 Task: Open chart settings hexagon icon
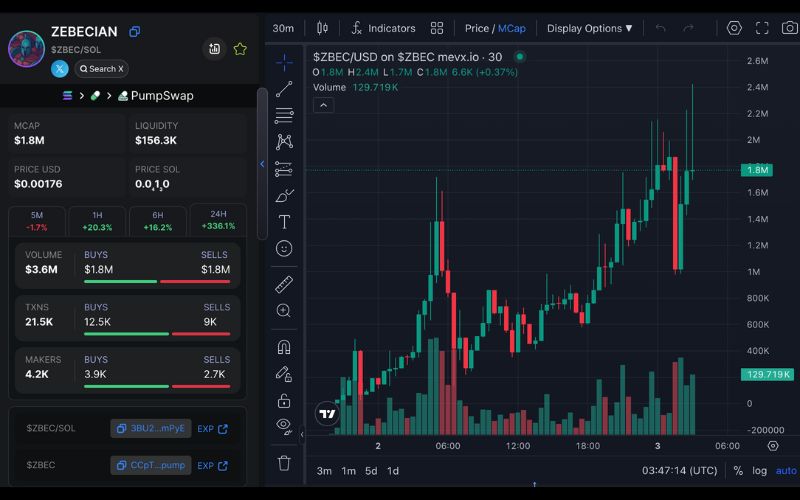tap(734, 28)
